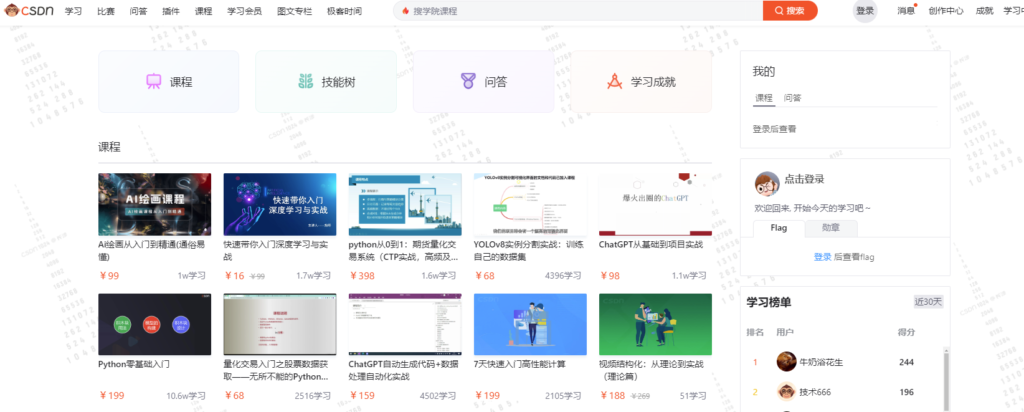Screen dimensions: 1024x412
Task: Click the orange 搜索 button
Action: [x=790, y=11]
